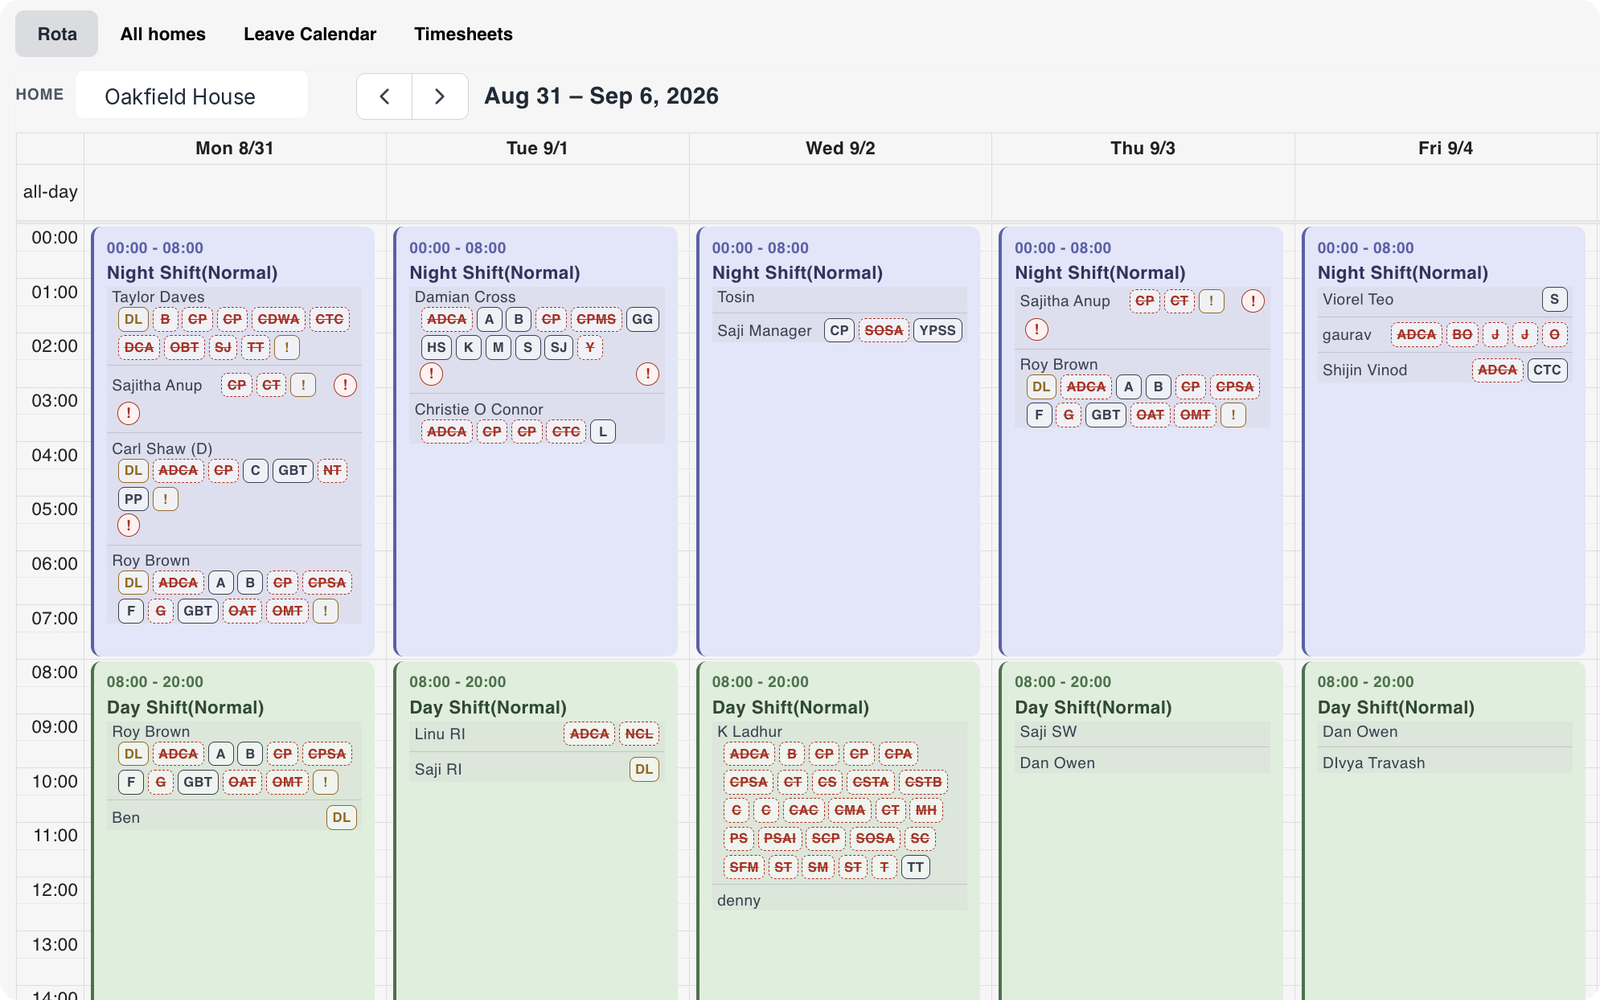The image size is (1600, 1000).
Task: Select Carl Shaw (D) in Monday's night shift
Action: [x=162, y=449]
